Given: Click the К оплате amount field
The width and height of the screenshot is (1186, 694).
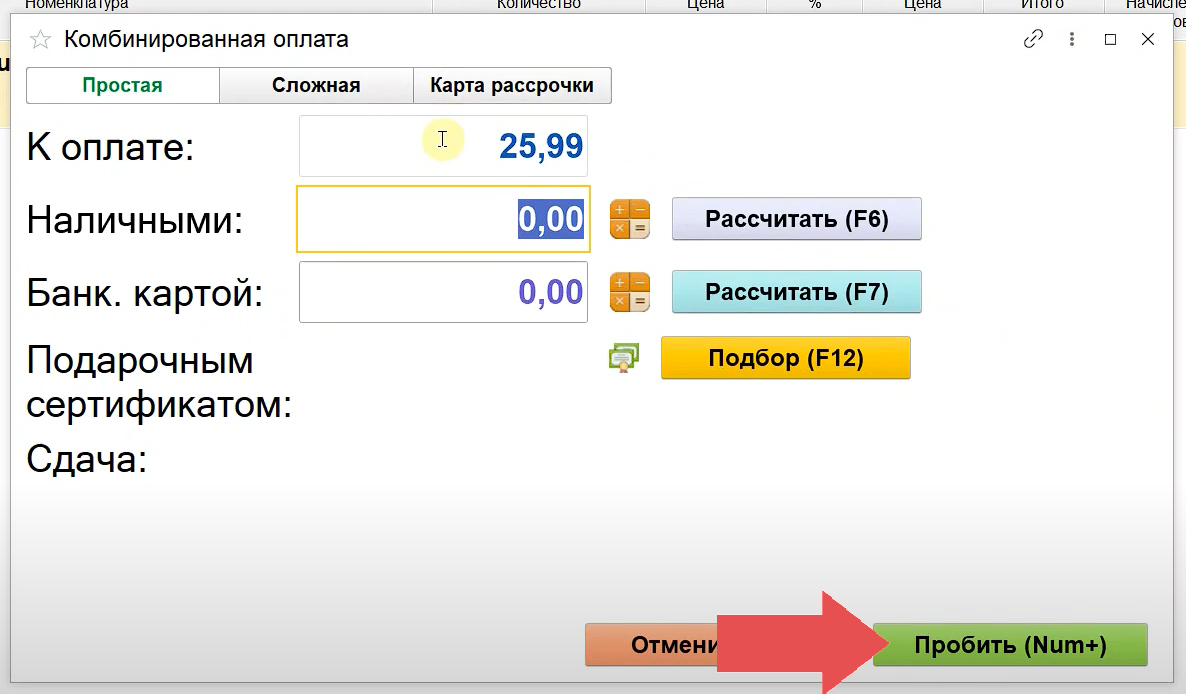Looking at the screenshot, I should [443, 146].
